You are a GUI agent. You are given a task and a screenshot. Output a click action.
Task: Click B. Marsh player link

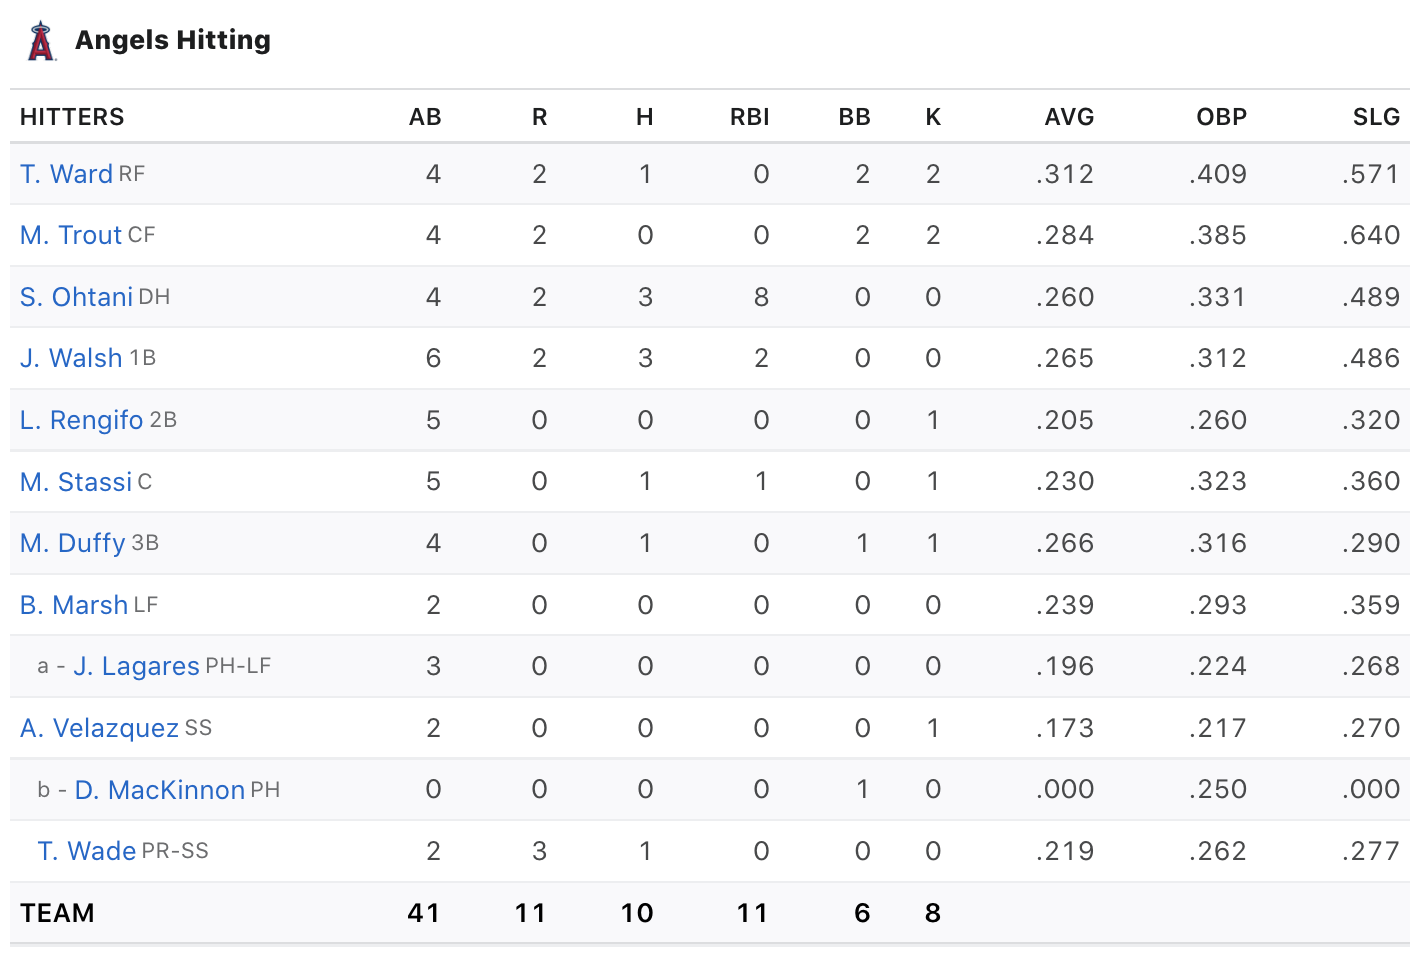point(74,605)
